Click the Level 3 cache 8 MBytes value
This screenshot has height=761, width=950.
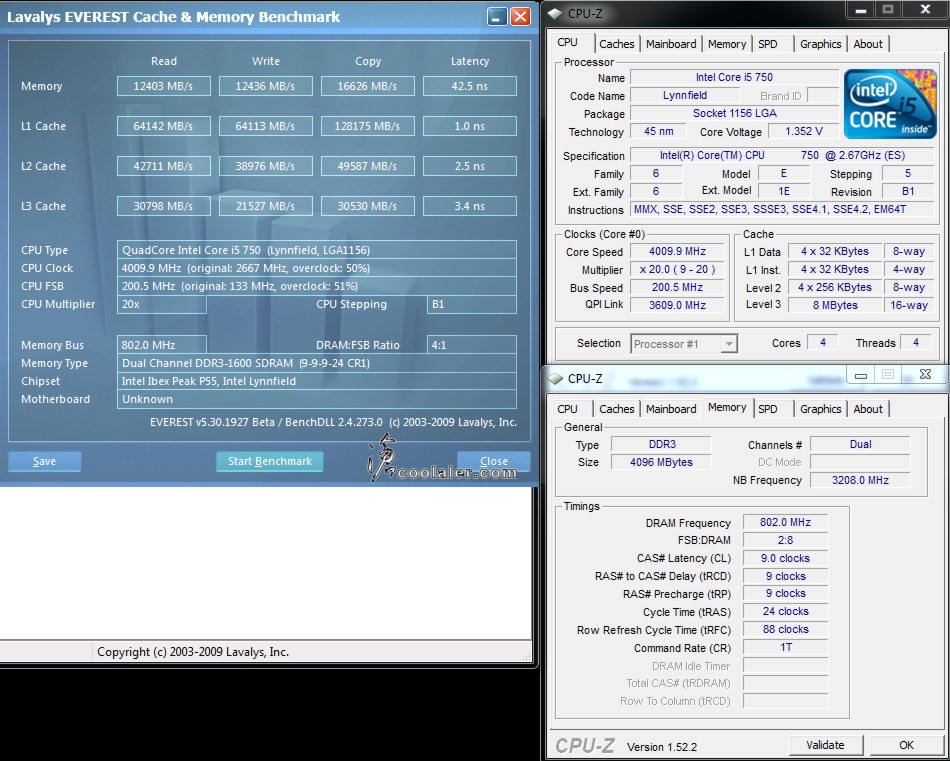834,305
